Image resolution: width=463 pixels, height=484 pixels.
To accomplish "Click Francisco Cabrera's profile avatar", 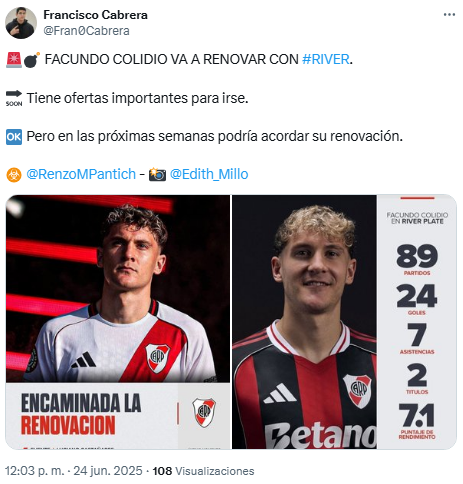I will click(21, 23).
